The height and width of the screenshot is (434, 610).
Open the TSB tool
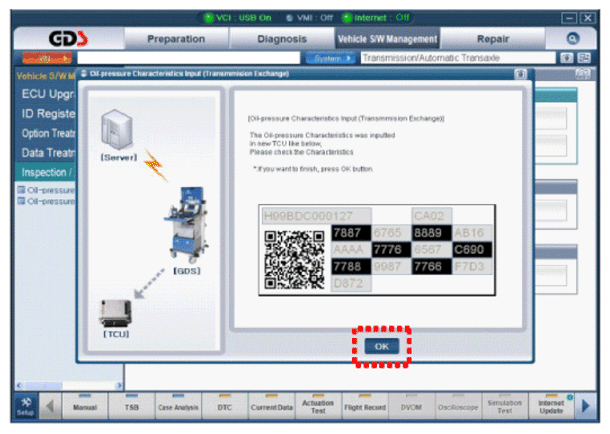coord(131,406)
